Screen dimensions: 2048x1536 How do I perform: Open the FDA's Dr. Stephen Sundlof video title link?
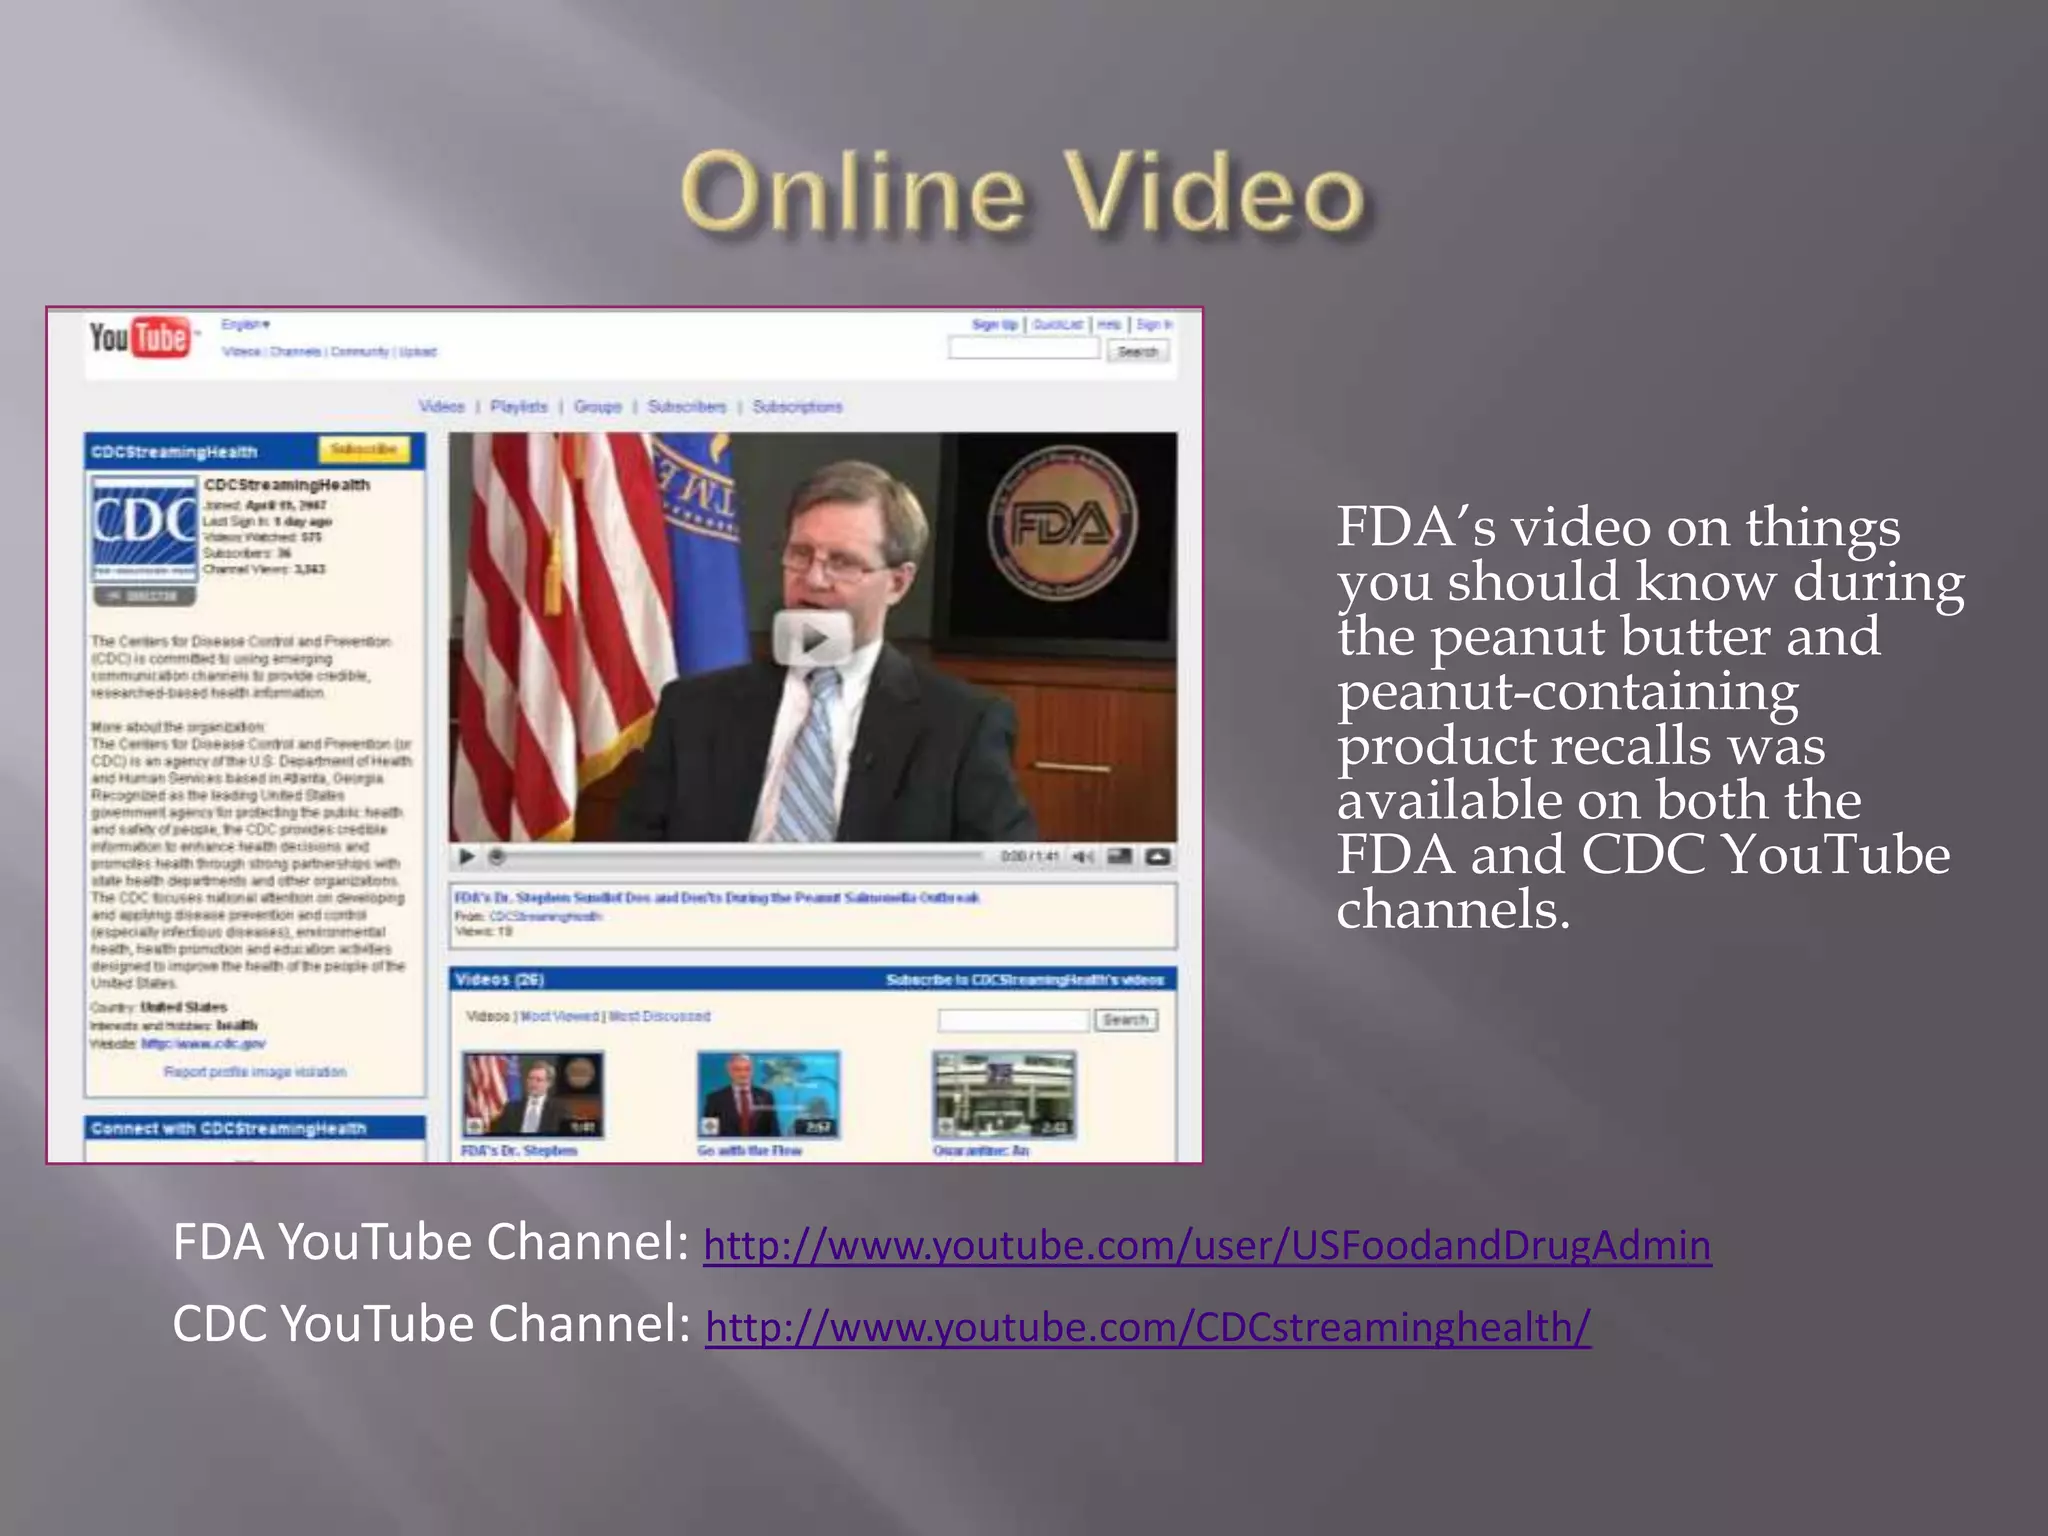pos(717,897)
